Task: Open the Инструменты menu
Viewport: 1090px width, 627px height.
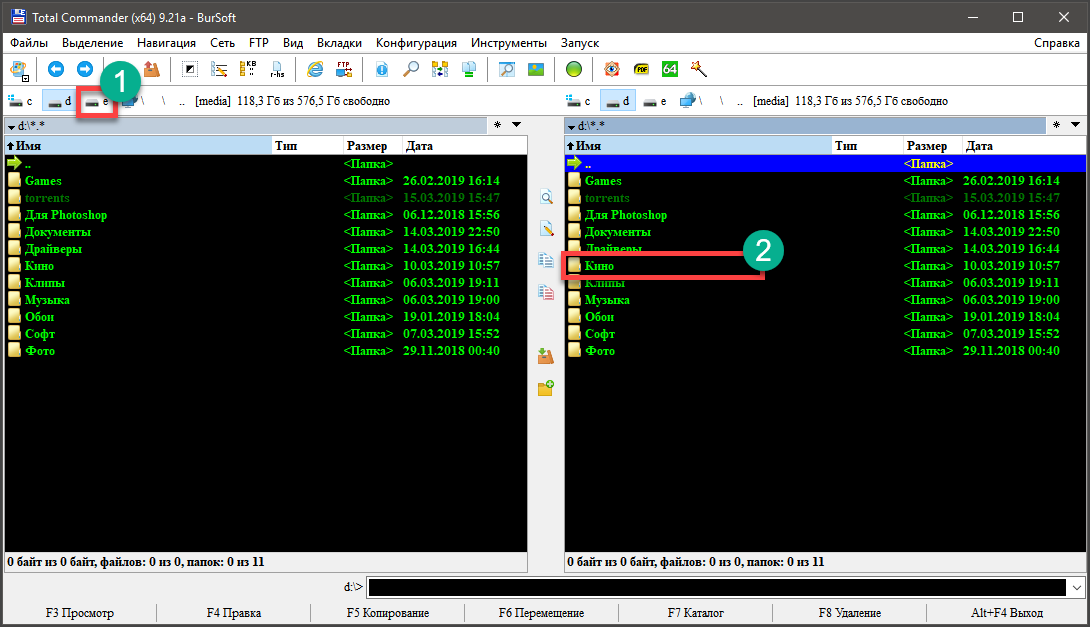Action: [508, 43]
